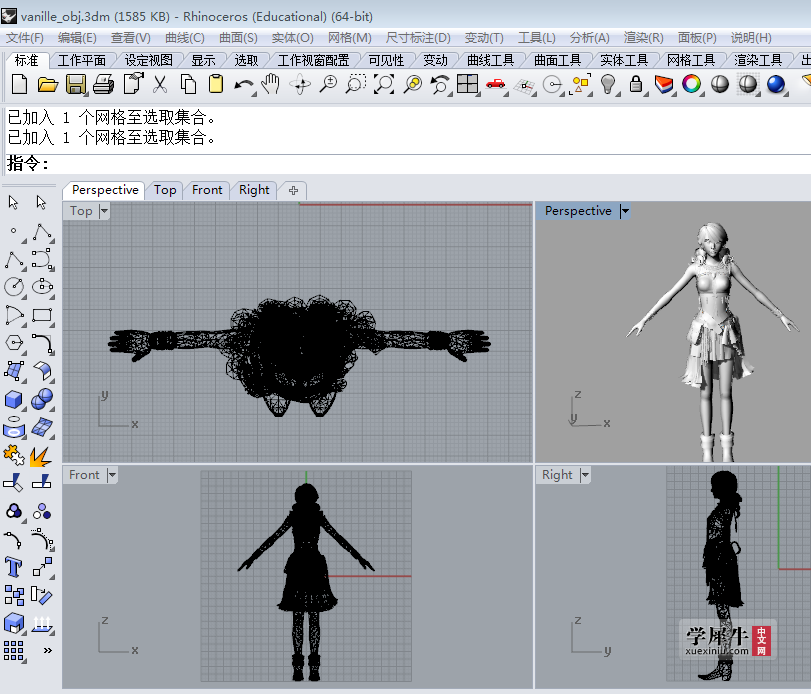Image resolution: width=811 pixels, height=694 pixels.
Task: Expand more sidebar tools with the » arrow
Action: point(48,650)
